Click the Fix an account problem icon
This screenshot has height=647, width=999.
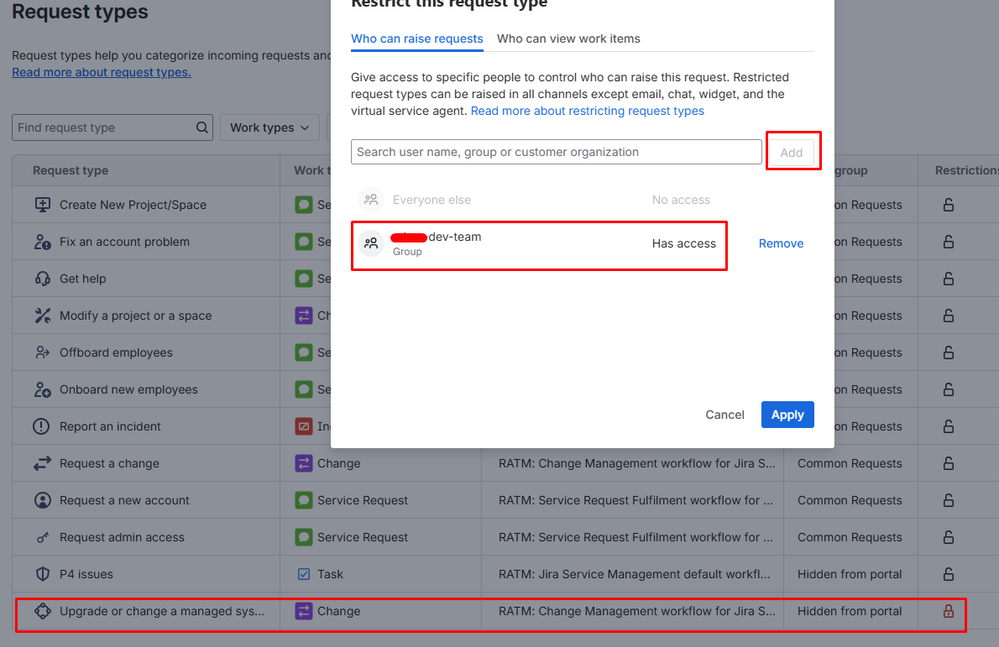[x=42, y=241]
